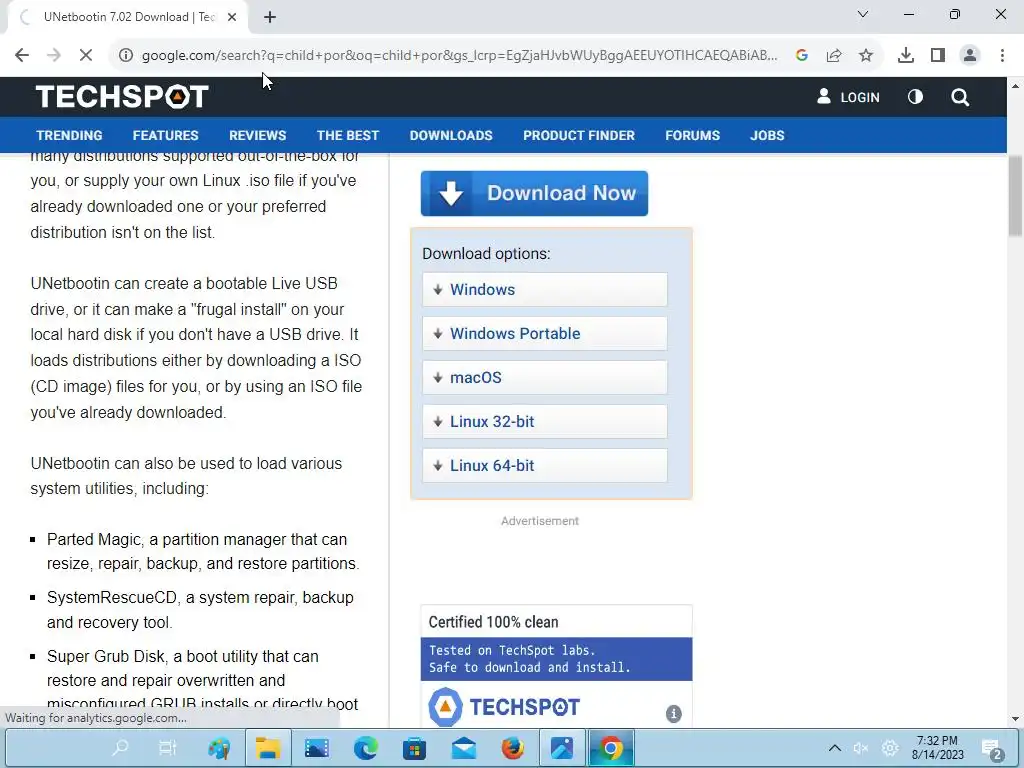Click the browser back arrow

pyautogui.click(x=22, y=56)
